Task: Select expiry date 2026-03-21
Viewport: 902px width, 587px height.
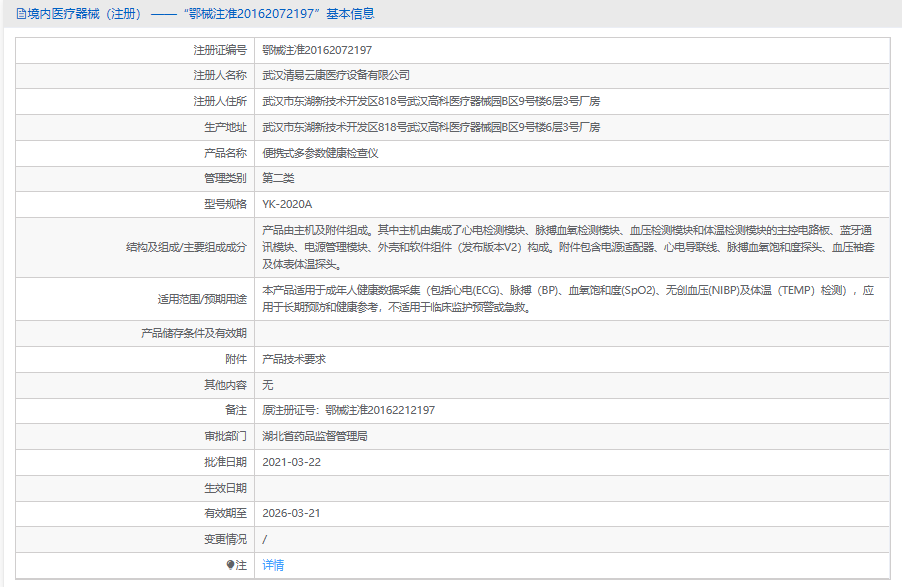Action: [291, 513]
